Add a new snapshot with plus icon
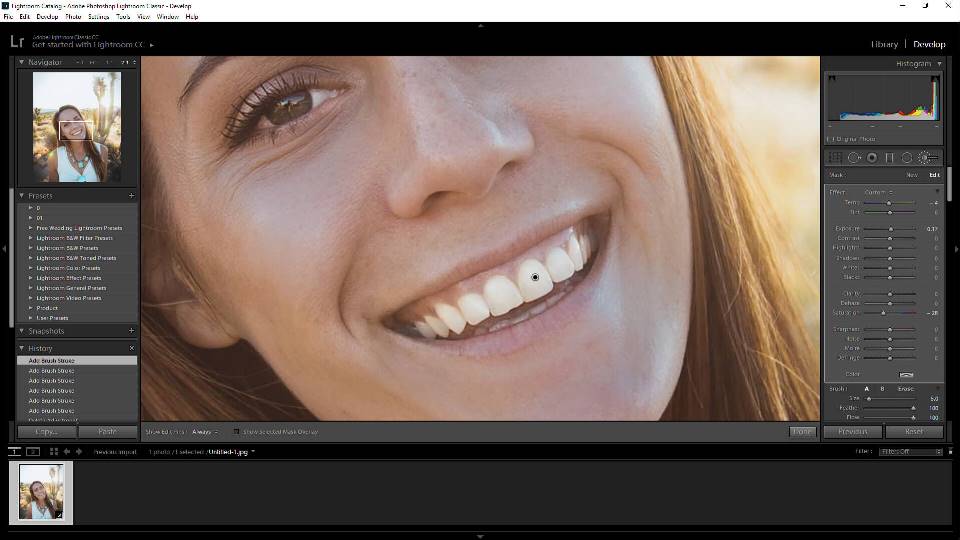960x540 pixels. click(x=131, y=331)
